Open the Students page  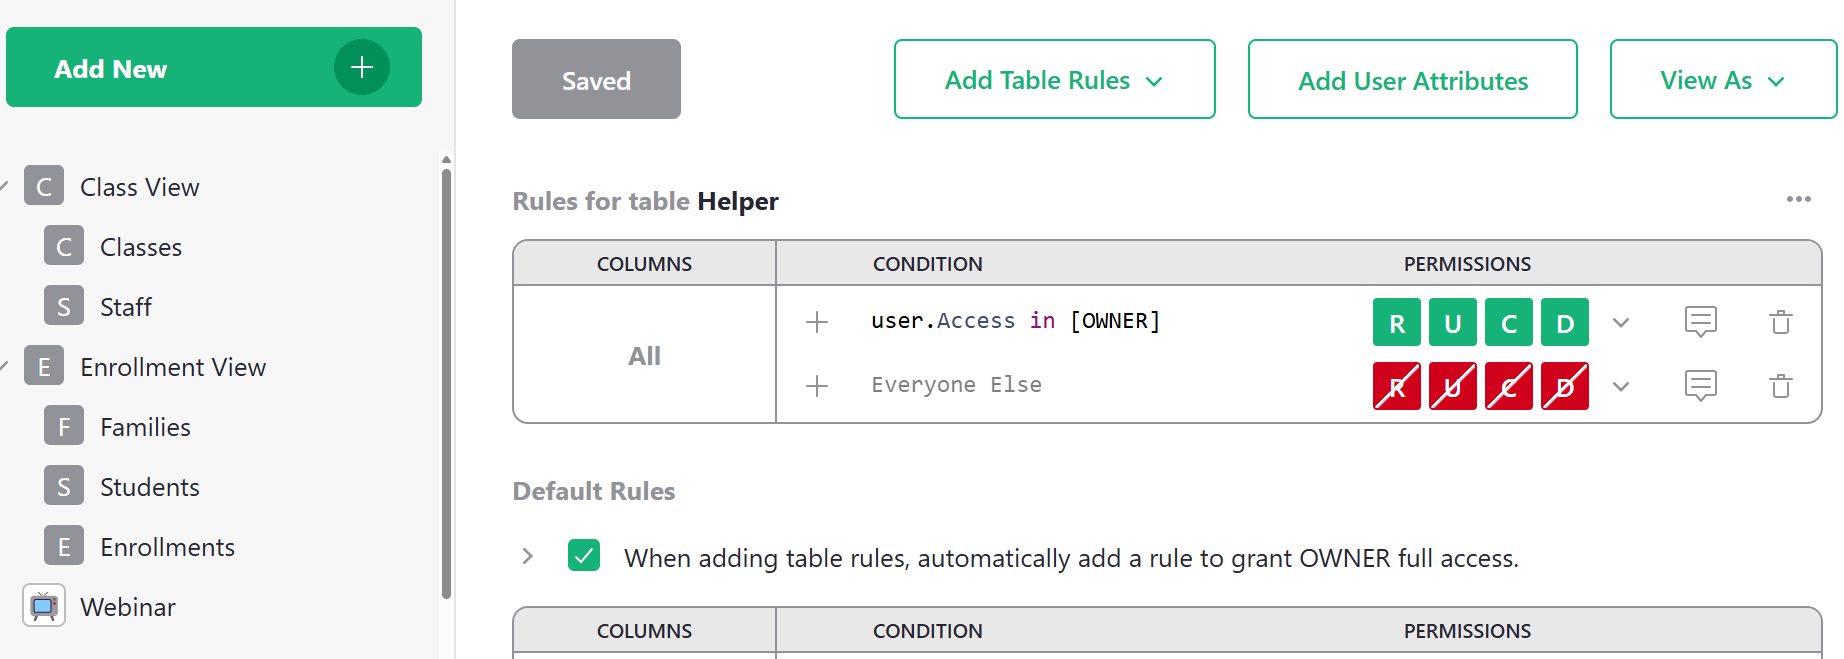150,487
